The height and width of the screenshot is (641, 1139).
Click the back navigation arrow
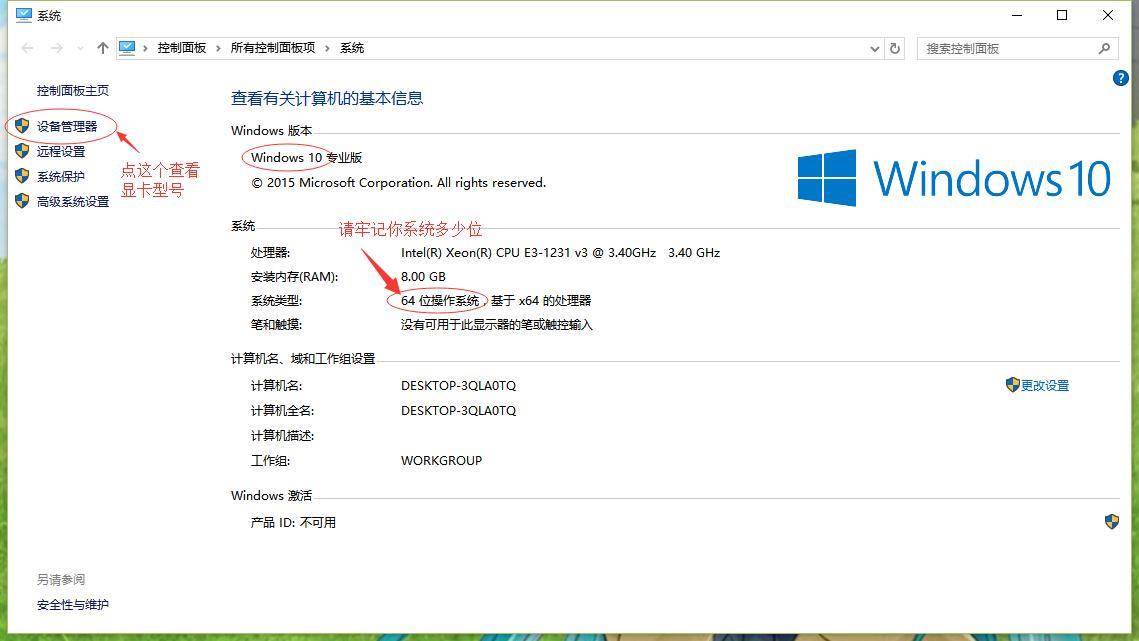(27, 48)
